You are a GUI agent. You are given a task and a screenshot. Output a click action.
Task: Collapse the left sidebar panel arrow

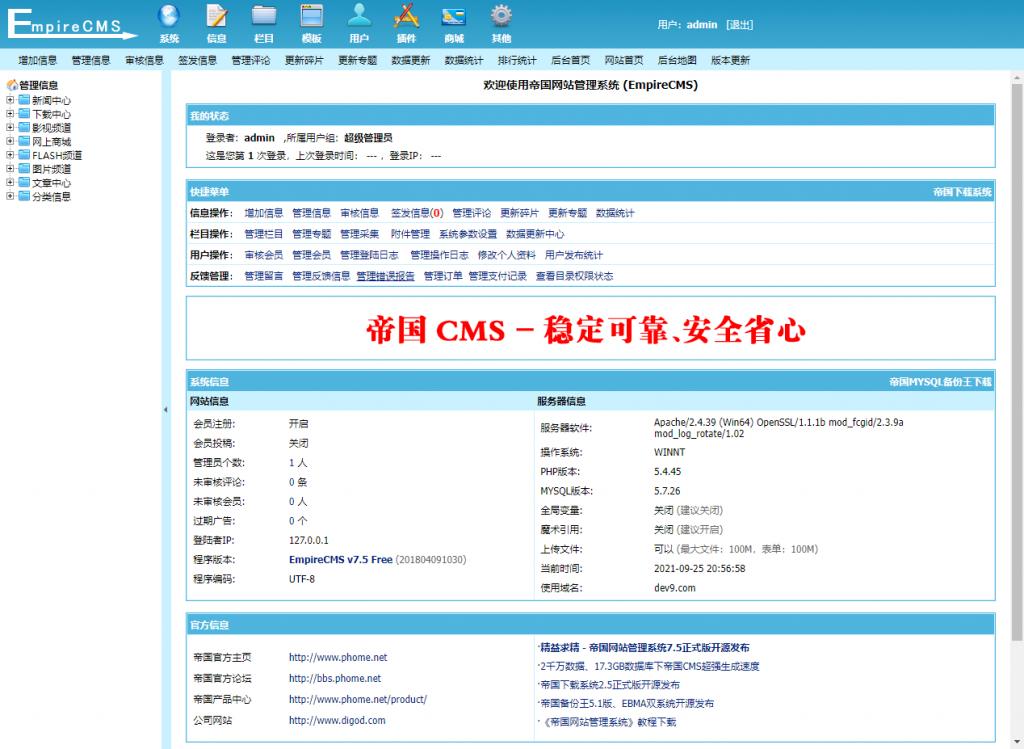[166, 407]
